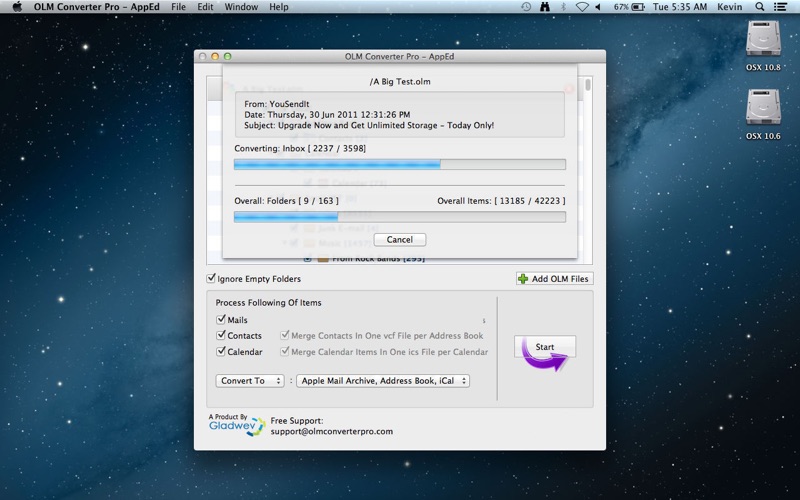Minimize the OLM Converter Pro window
800x500 pixels.
(x=215, y=56)
